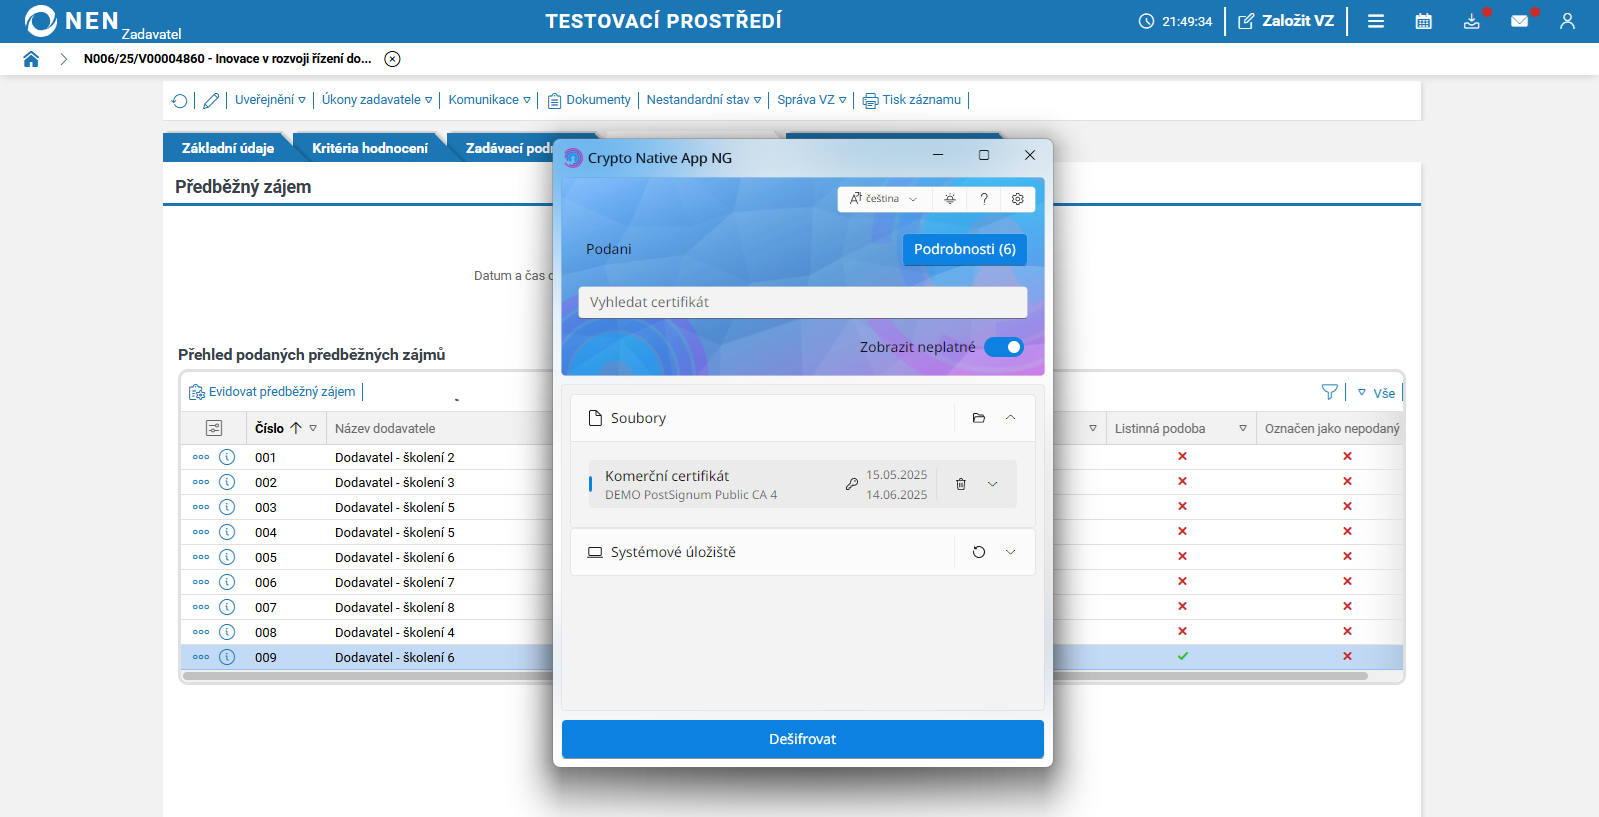1599x817 pixels.
Task: Toggle the theme brightness icon in Crypto app
Action: 950,199
